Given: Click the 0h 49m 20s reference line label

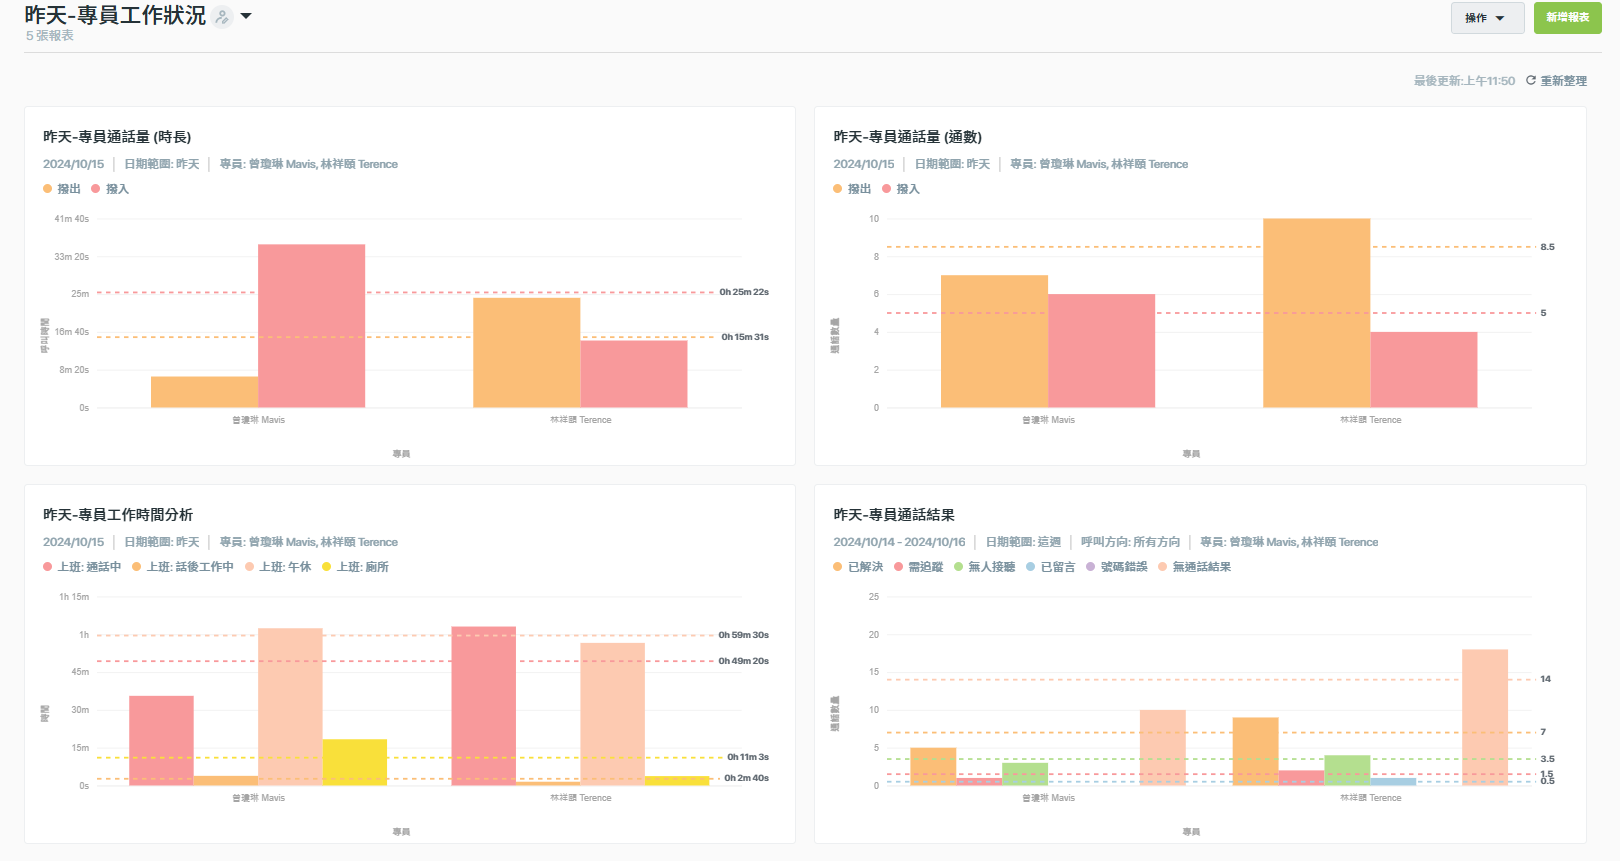Looking at the screenshot, I should coord(744,661).
